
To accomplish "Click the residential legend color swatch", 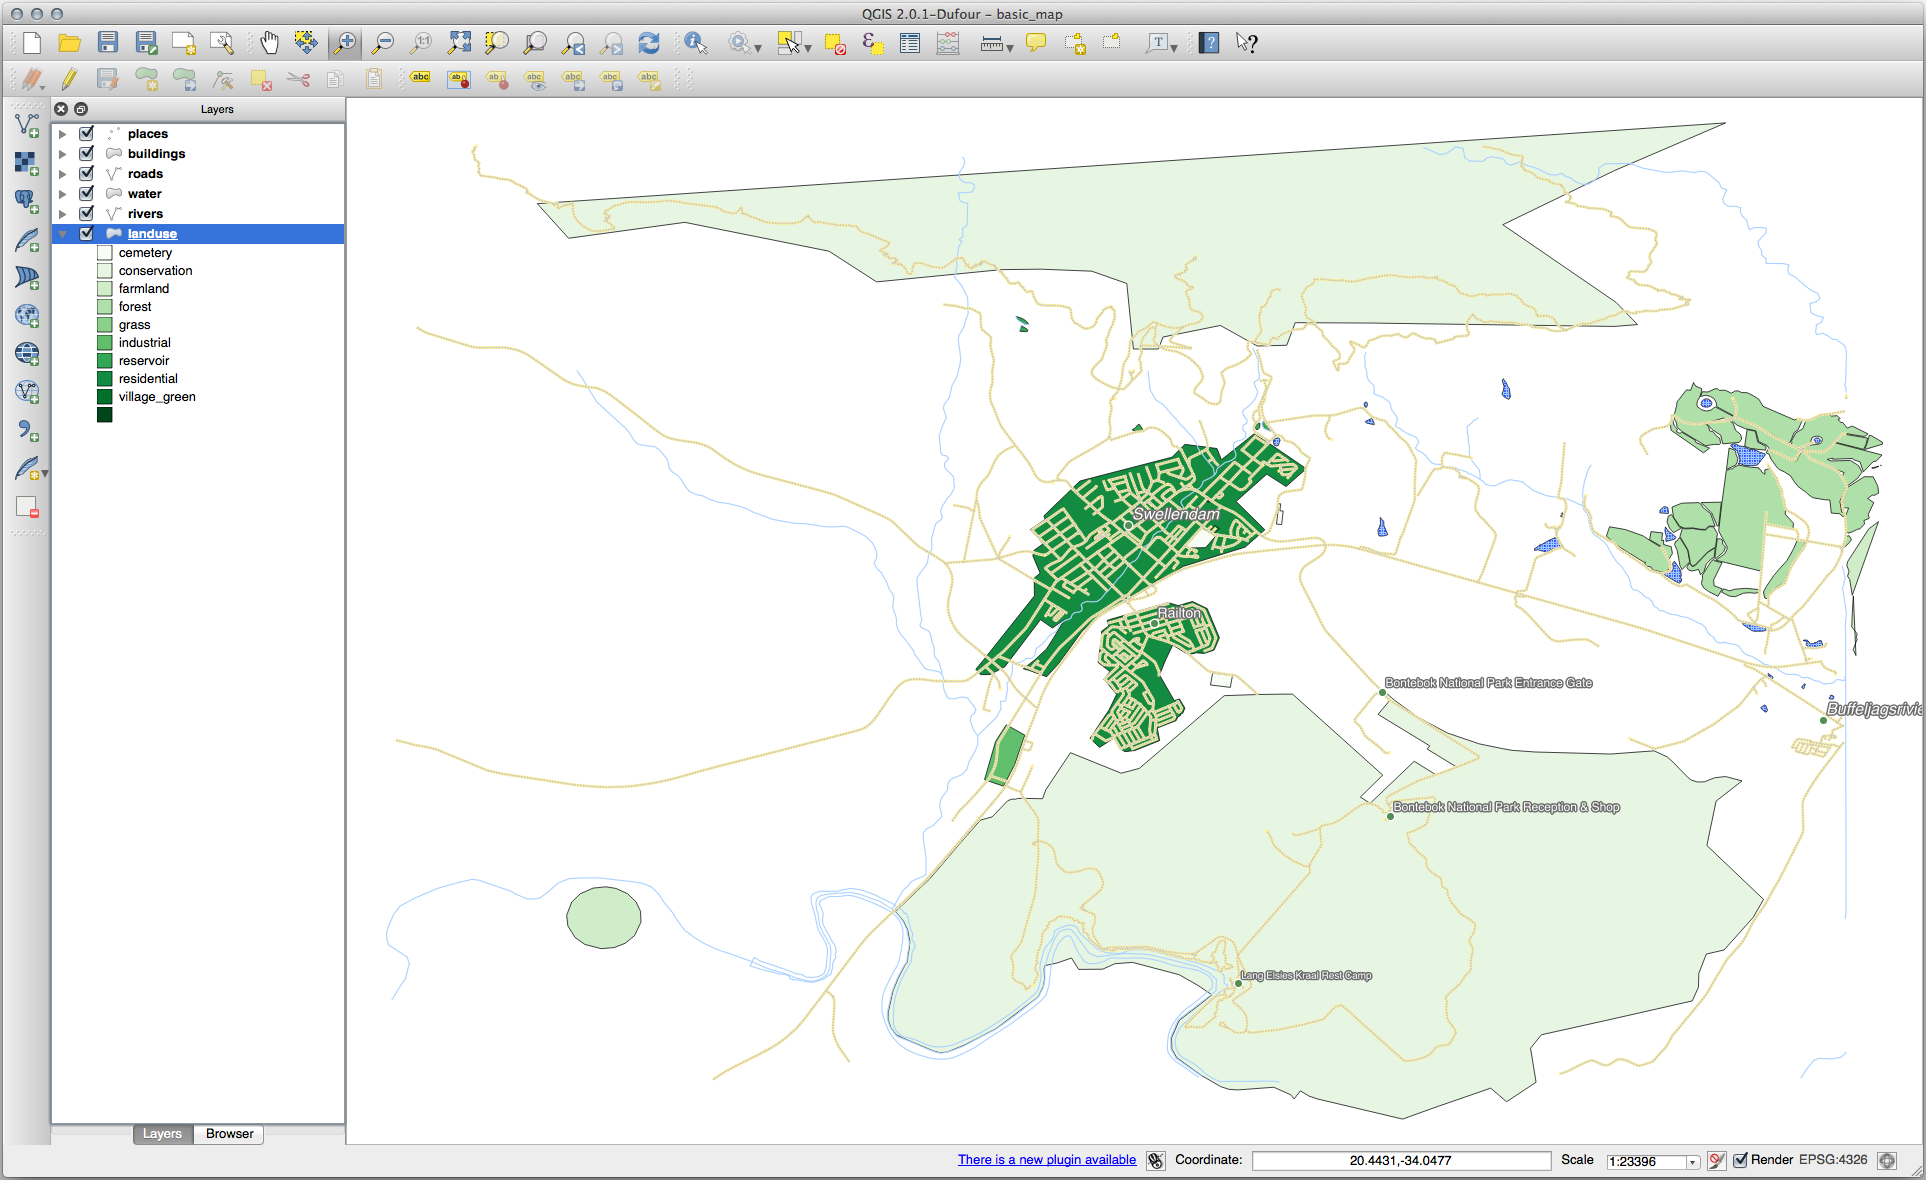I will 105,379.
